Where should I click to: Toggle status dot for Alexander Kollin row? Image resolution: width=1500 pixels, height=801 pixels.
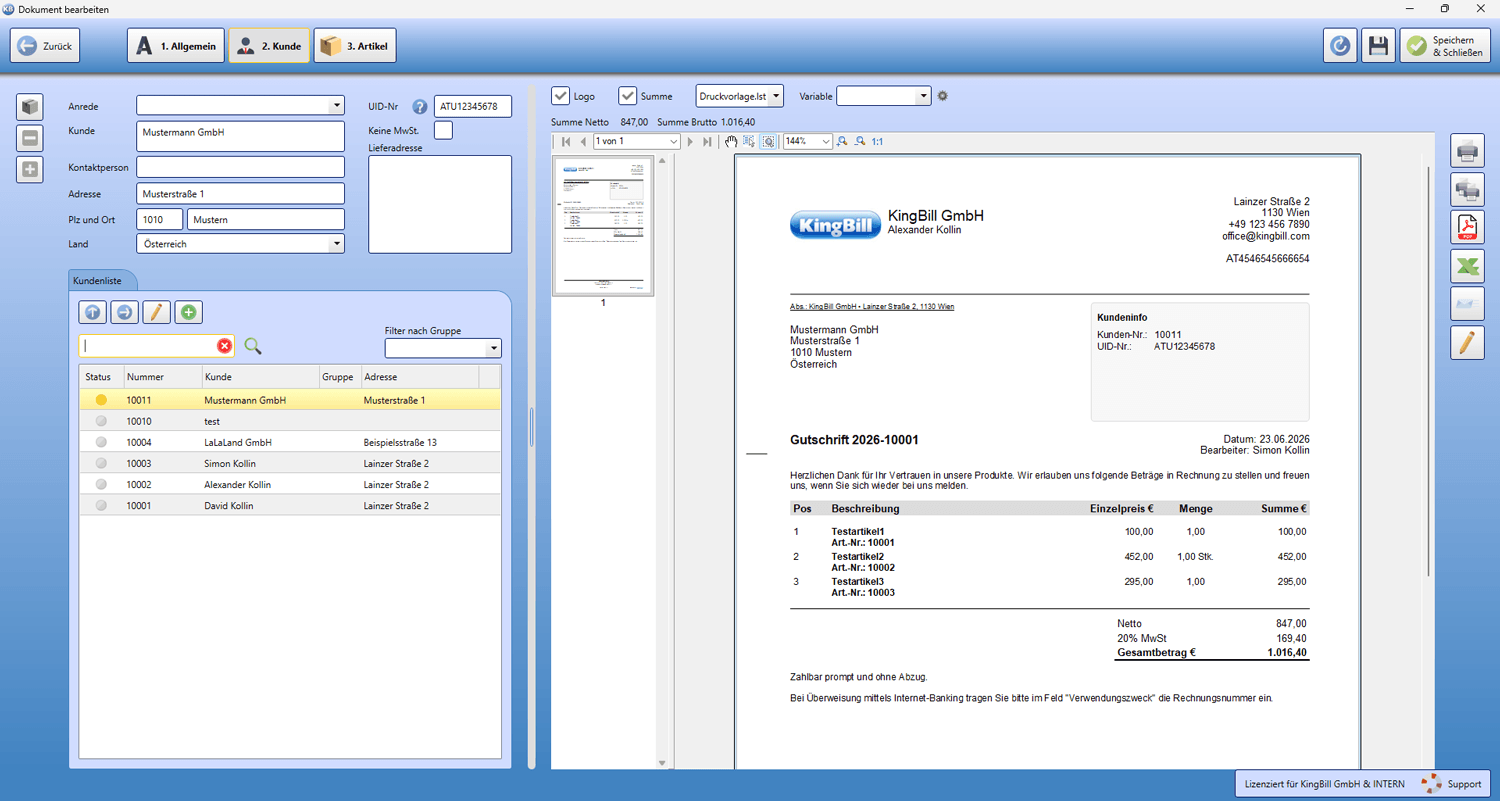[x=100, y=485]
